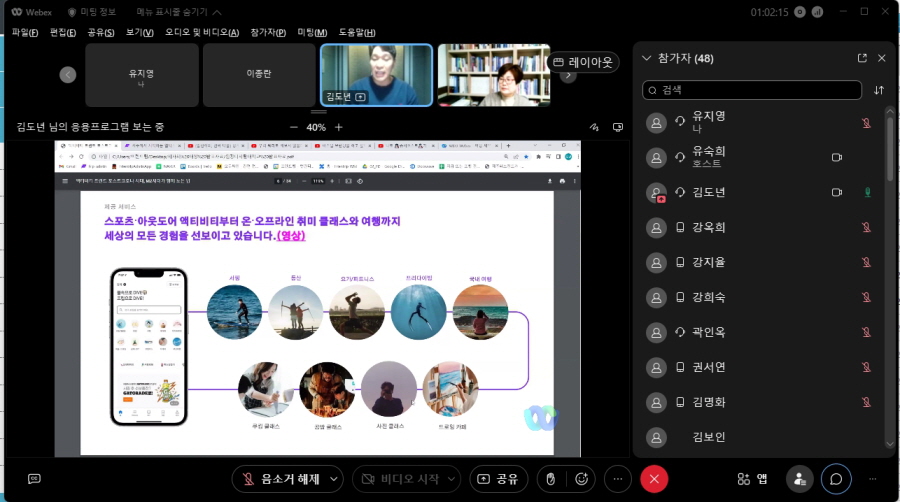Zoom out shared content with minus

(294, 127)
